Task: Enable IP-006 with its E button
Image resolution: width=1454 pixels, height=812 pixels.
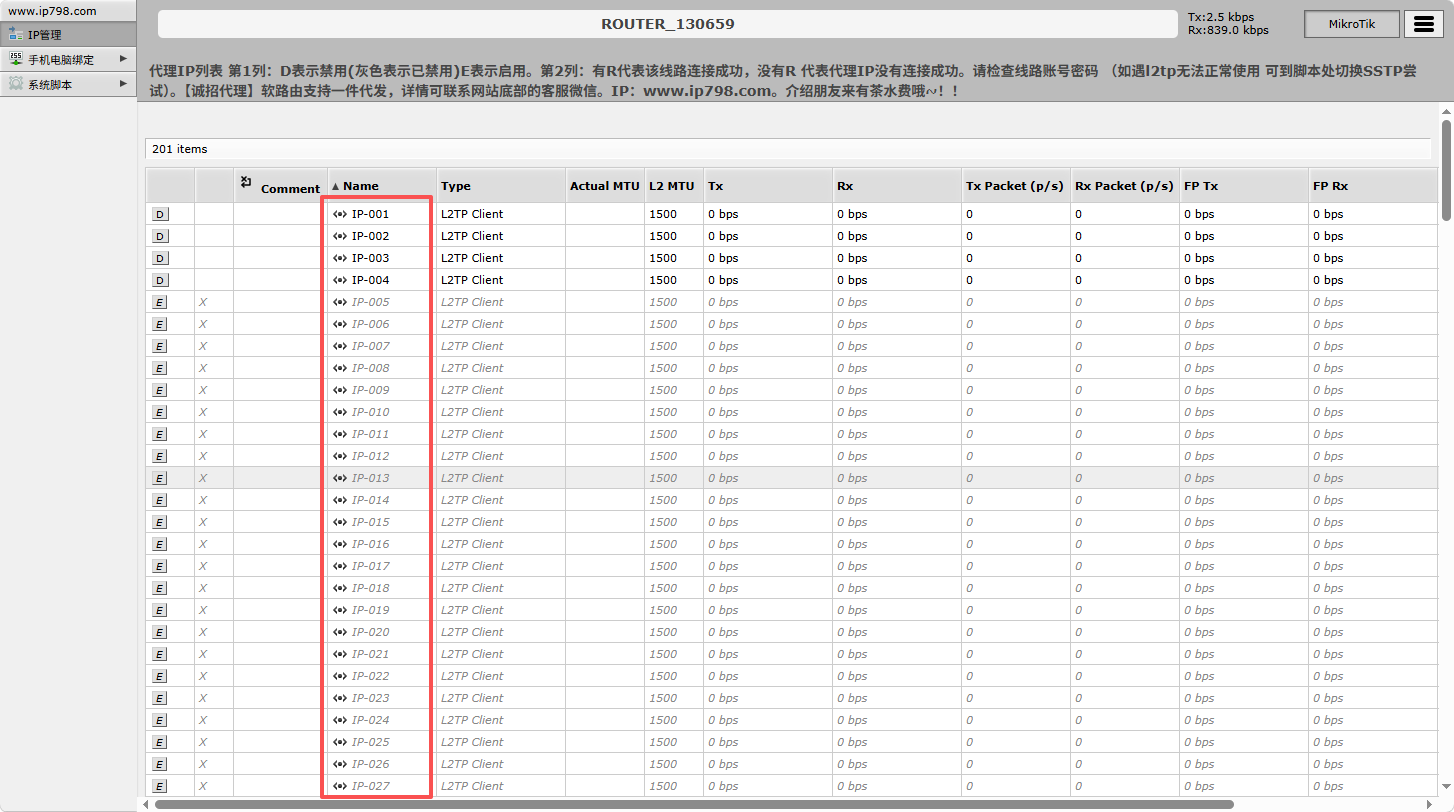Action: coord(160,324)
